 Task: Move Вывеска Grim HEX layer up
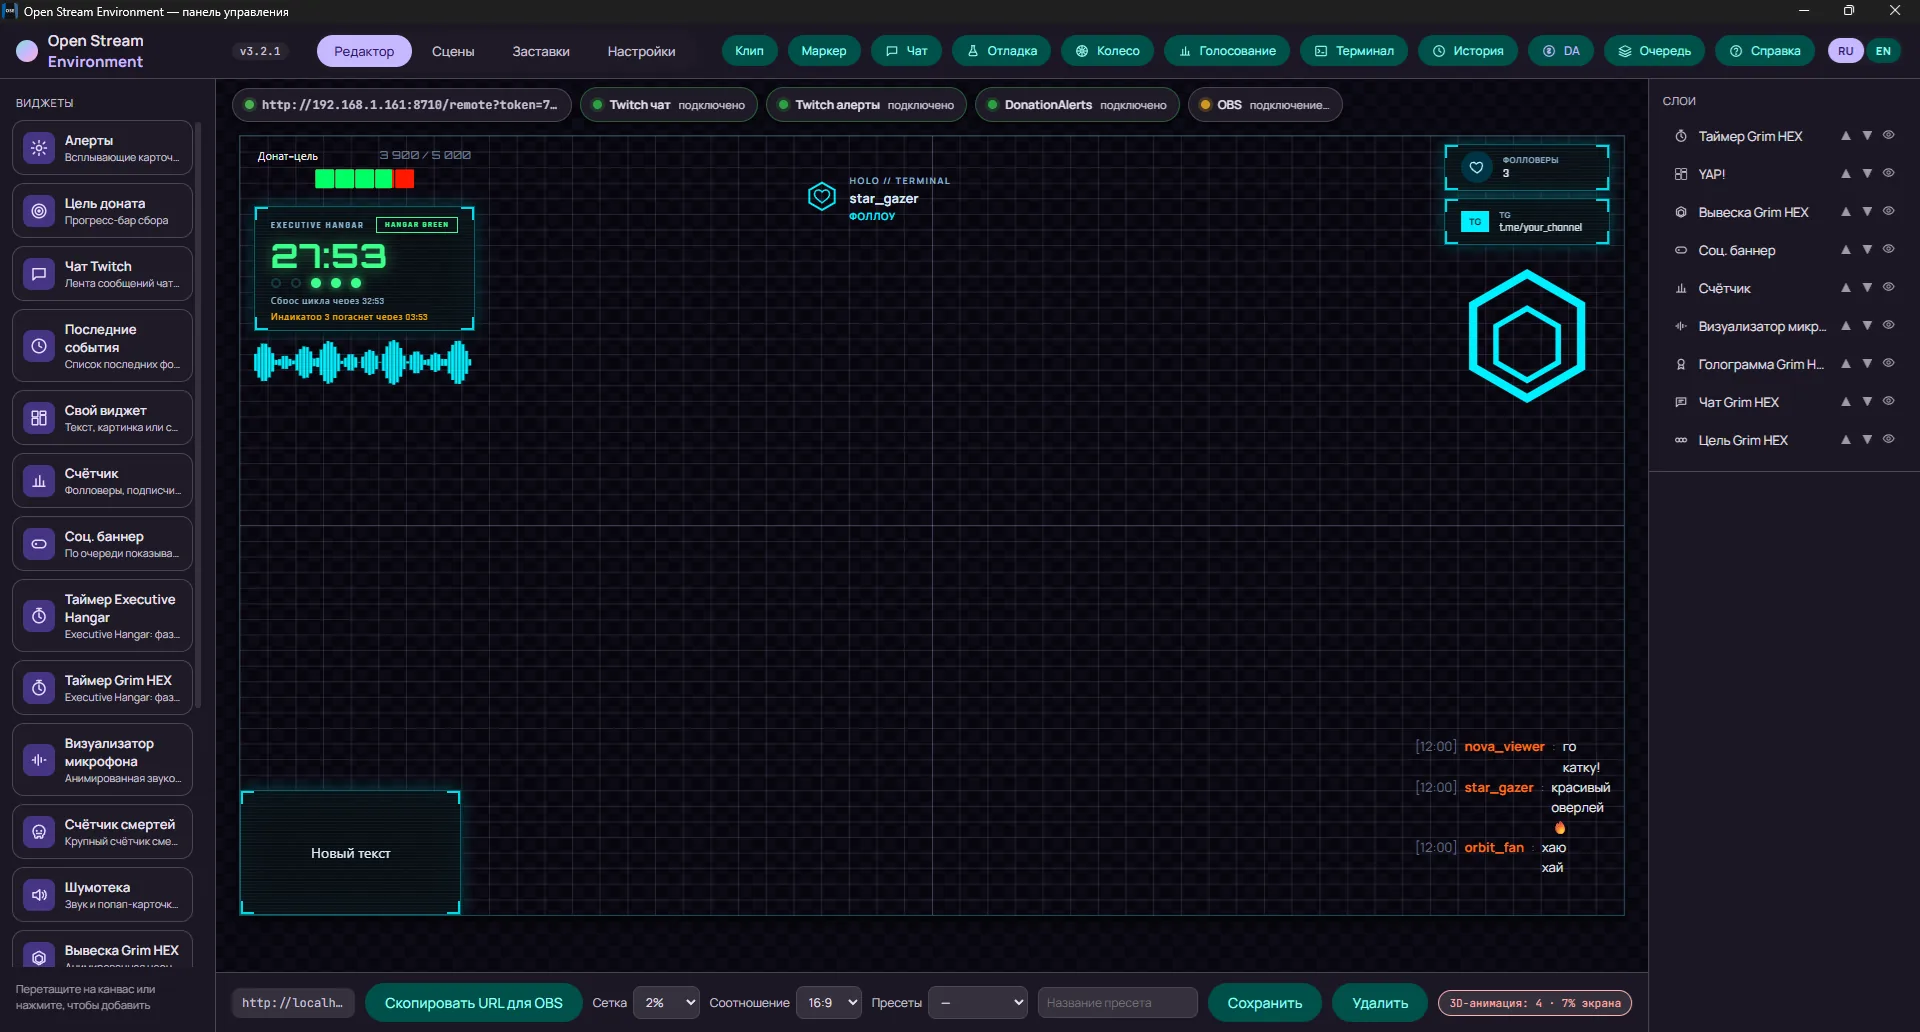1846,212
